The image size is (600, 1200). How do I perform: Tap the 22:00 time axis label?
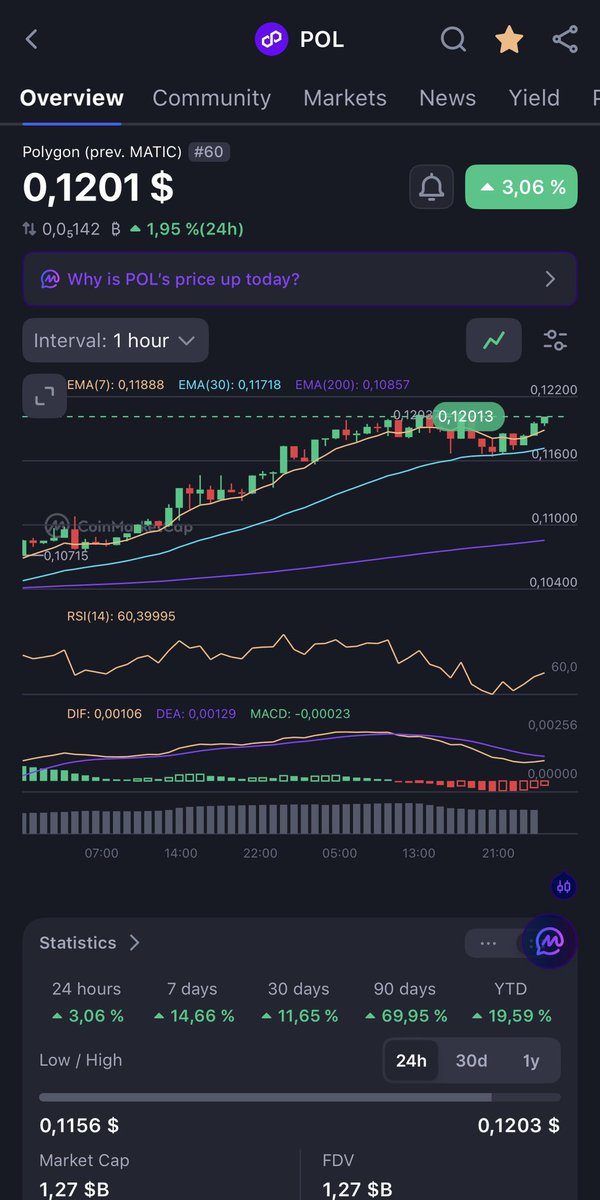[x=260, y=853]
